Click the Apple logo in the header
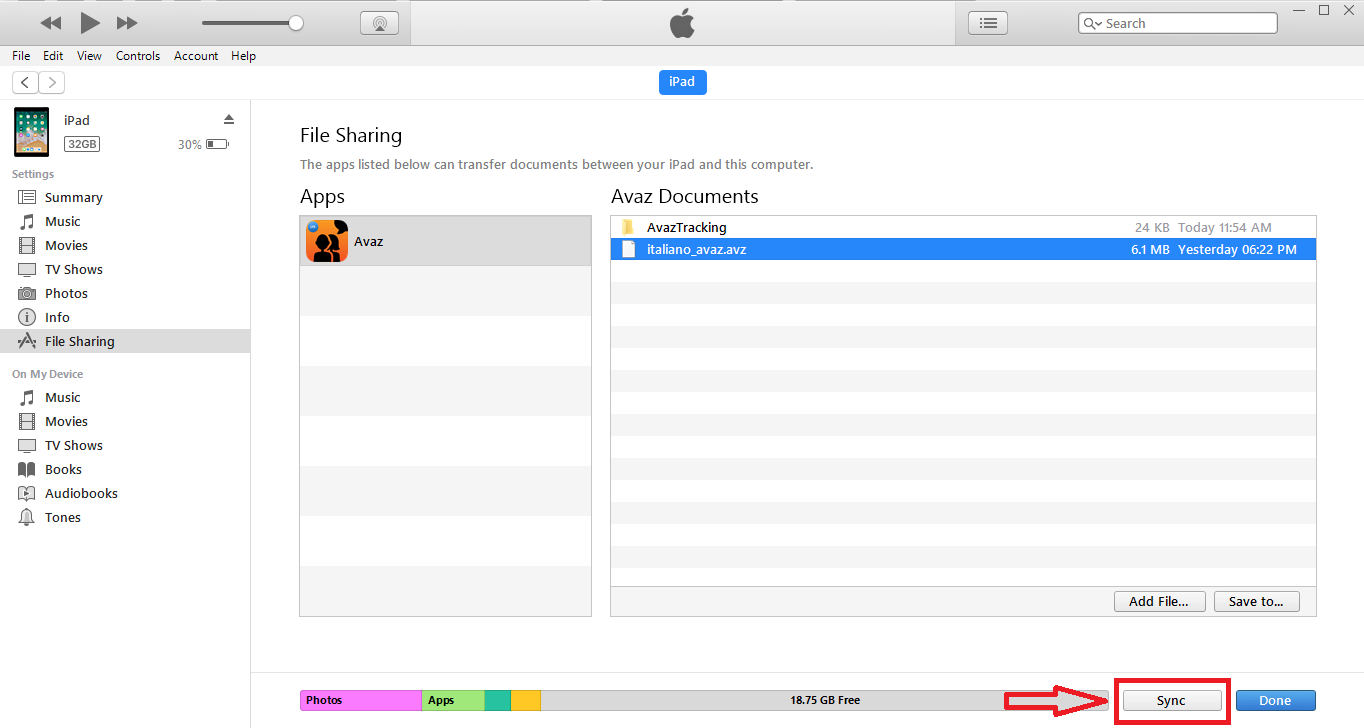The height and width of the screenshot is (728, 1364). coord(682,23)
